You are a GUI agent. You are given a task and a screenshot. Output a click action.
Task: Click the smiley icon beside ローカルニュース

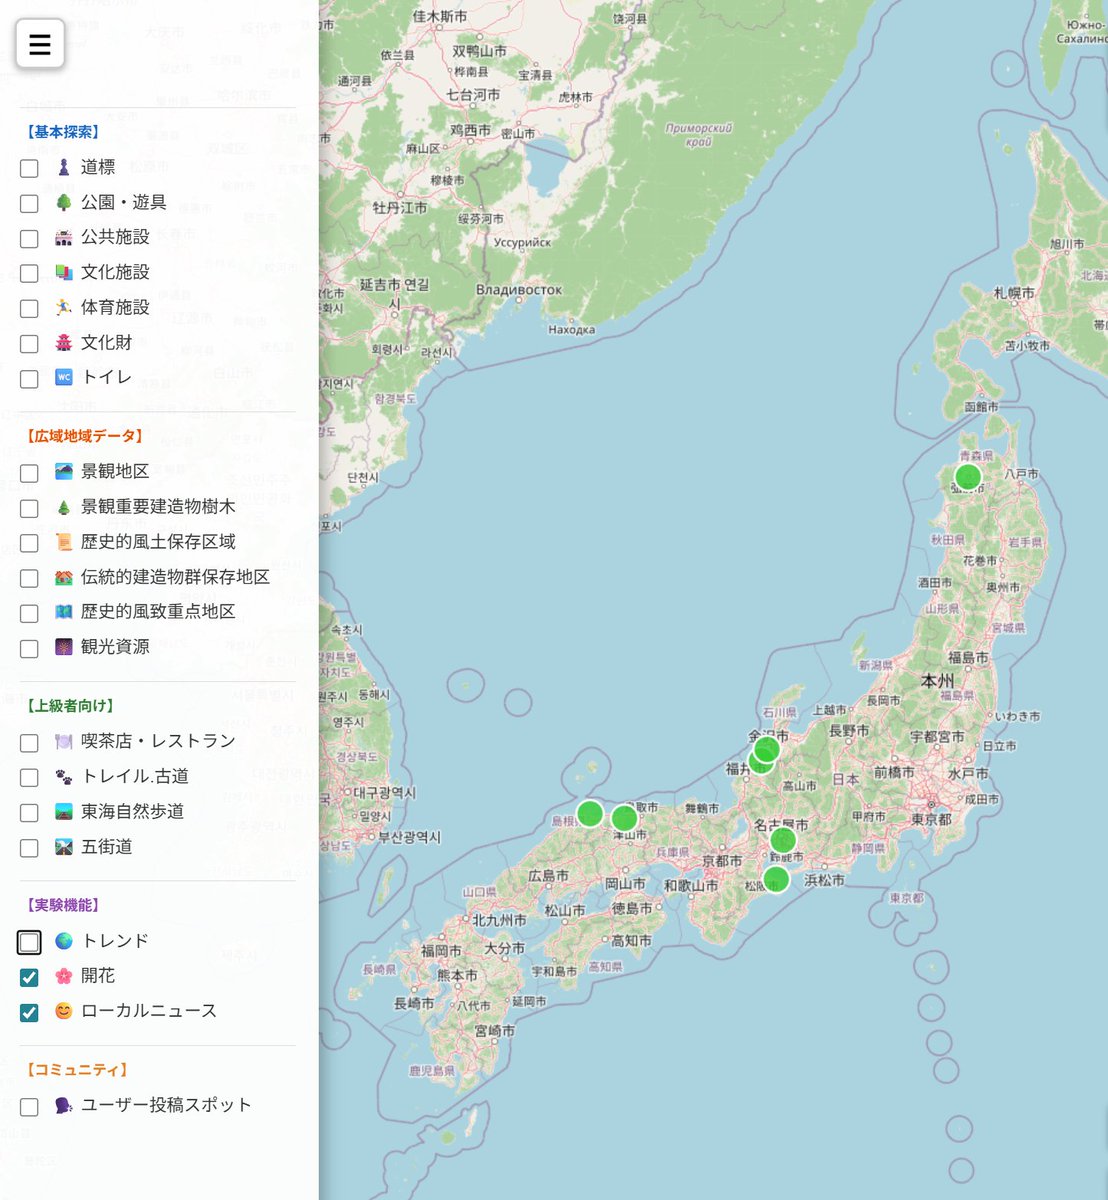[x=64, y=1010]
